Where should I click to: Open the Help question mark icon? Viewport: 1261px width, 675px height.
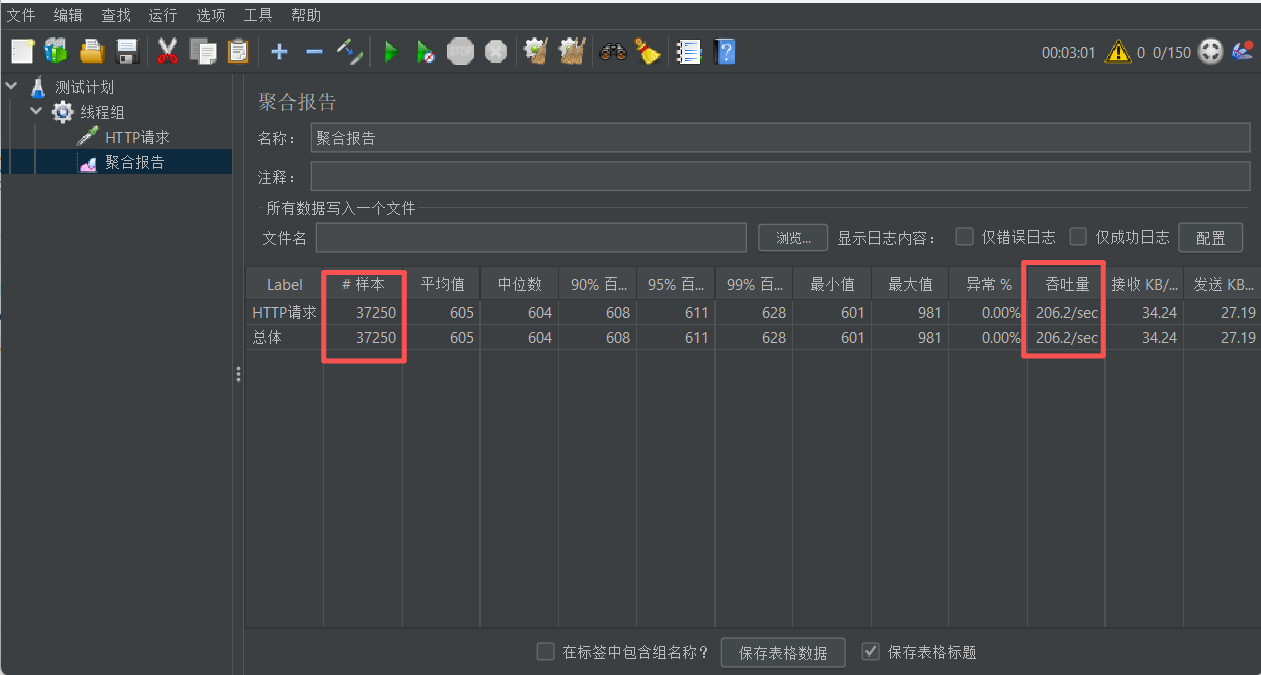pos(724,51)
